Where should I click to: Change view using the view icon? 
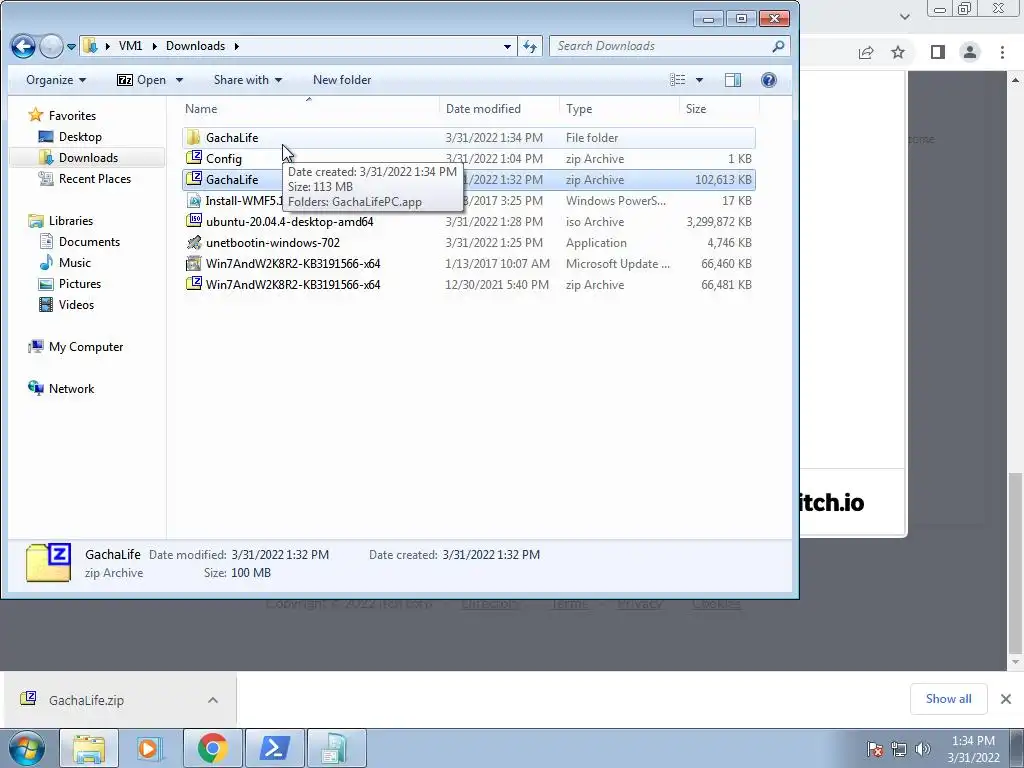pyautogui.click(x=678, y=80)
